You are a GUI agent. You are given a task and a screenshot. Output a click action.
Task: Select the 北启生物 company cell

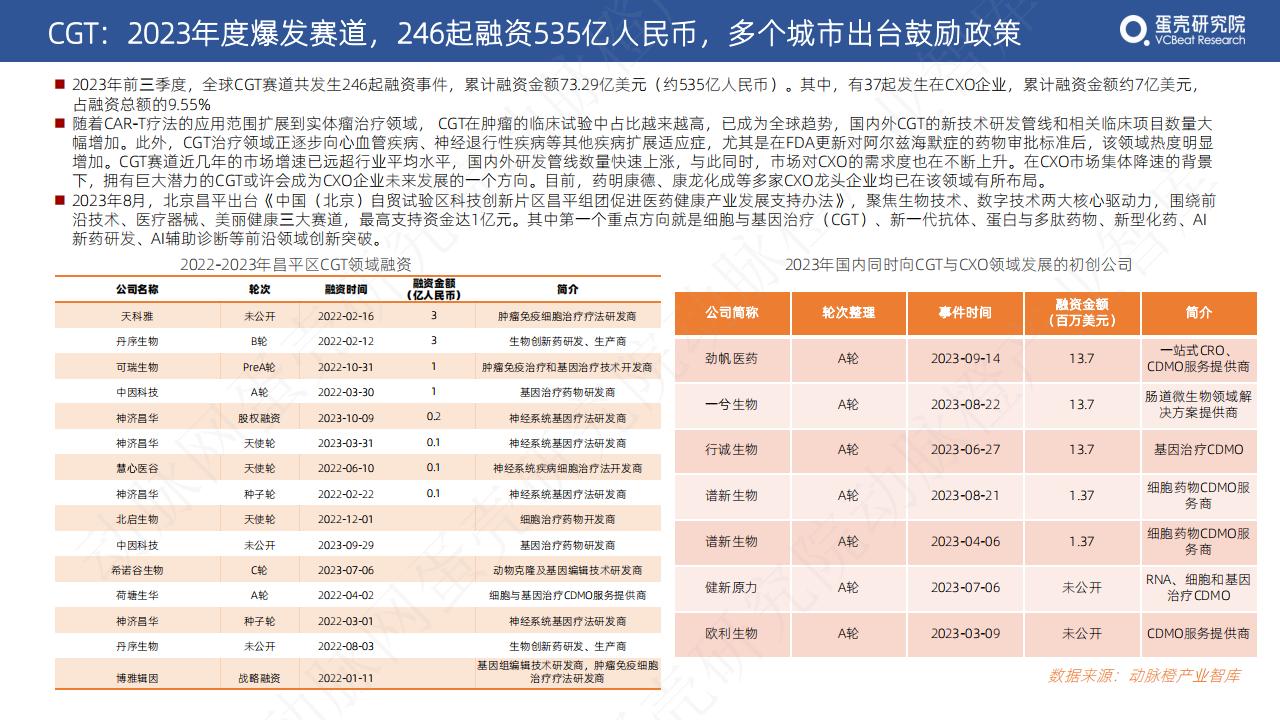click(x=138, y=519)
